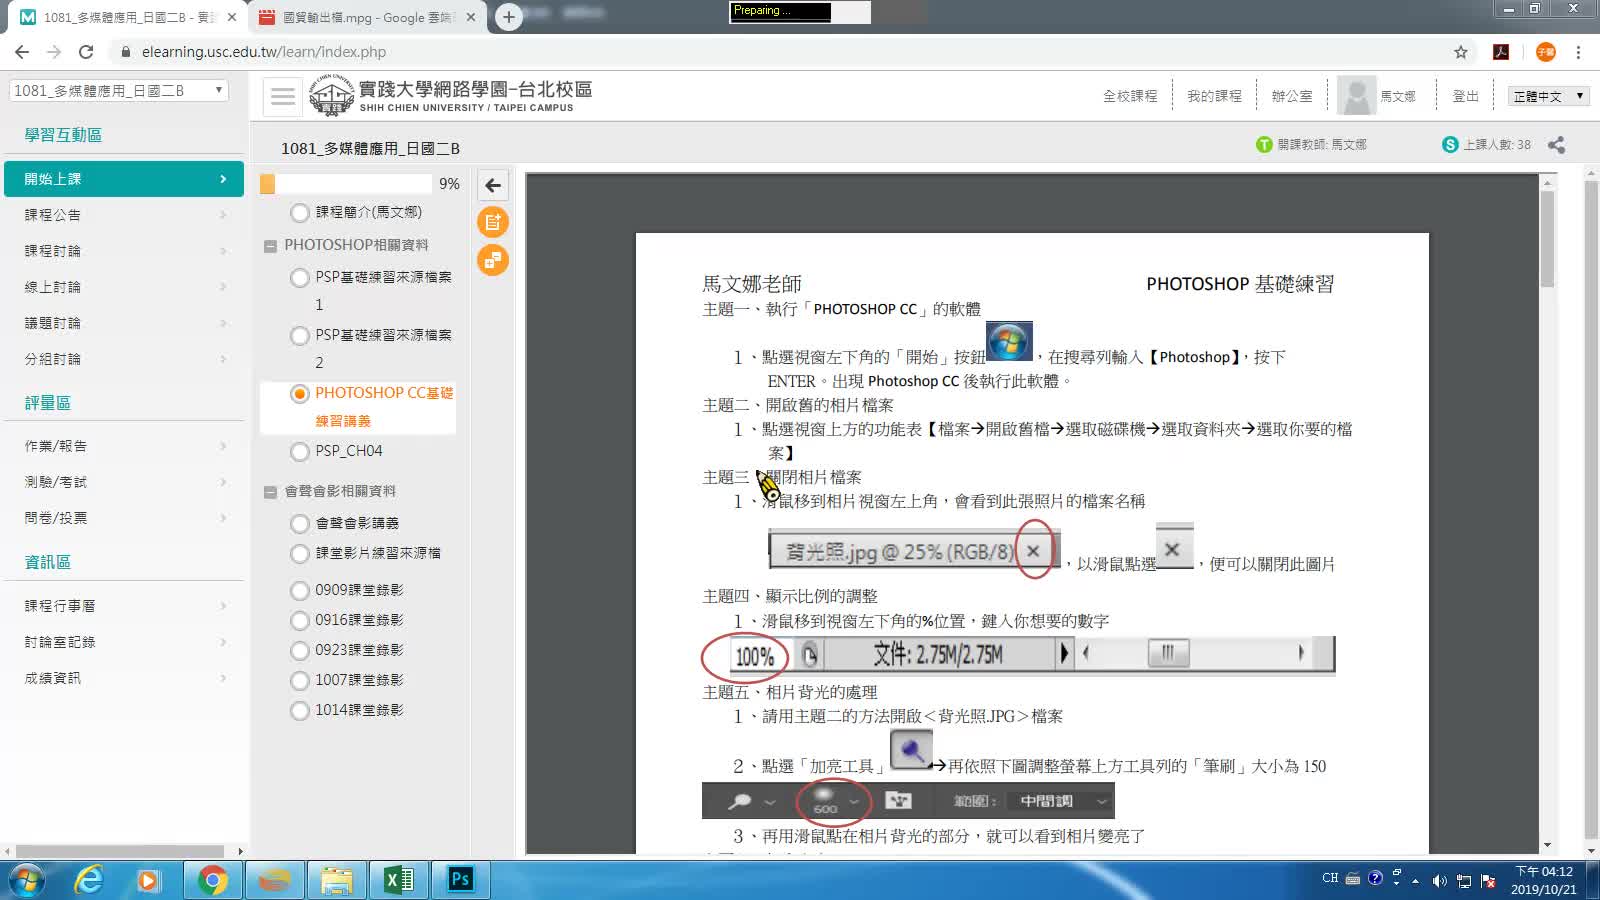Open Excel from the taskbar

click(x=398, y=880)
